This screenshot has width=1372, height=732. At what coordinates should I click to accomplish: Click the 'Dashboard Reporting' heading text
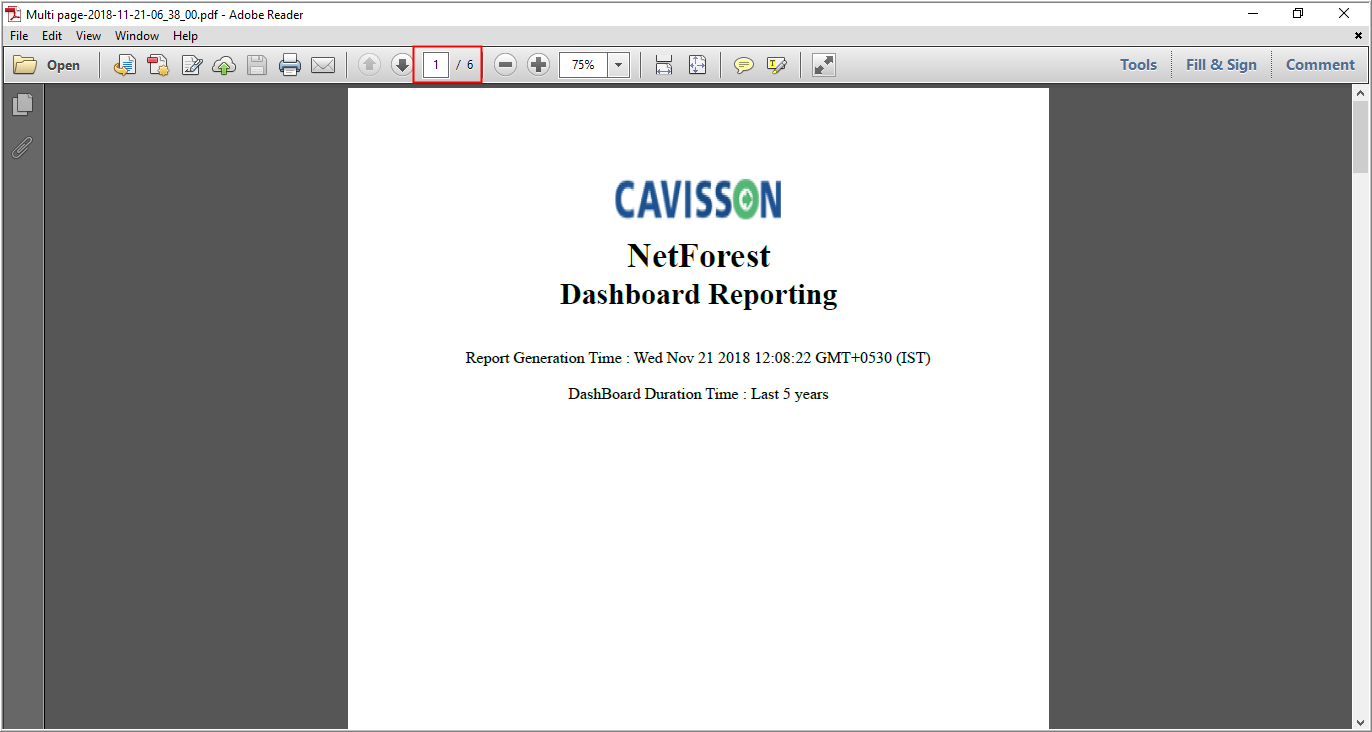(699, 295)
